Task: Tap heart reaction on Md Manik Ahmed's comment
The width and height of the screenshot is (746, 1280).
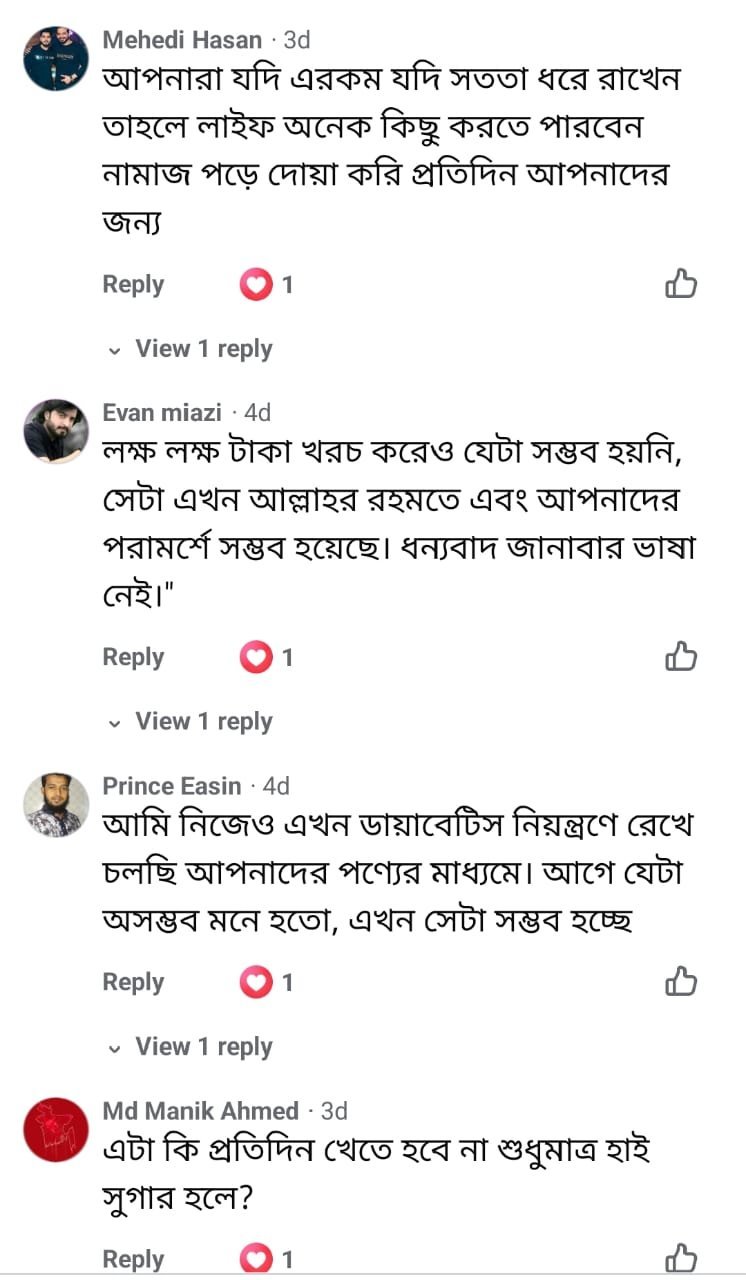Action: pos(256,1258)
